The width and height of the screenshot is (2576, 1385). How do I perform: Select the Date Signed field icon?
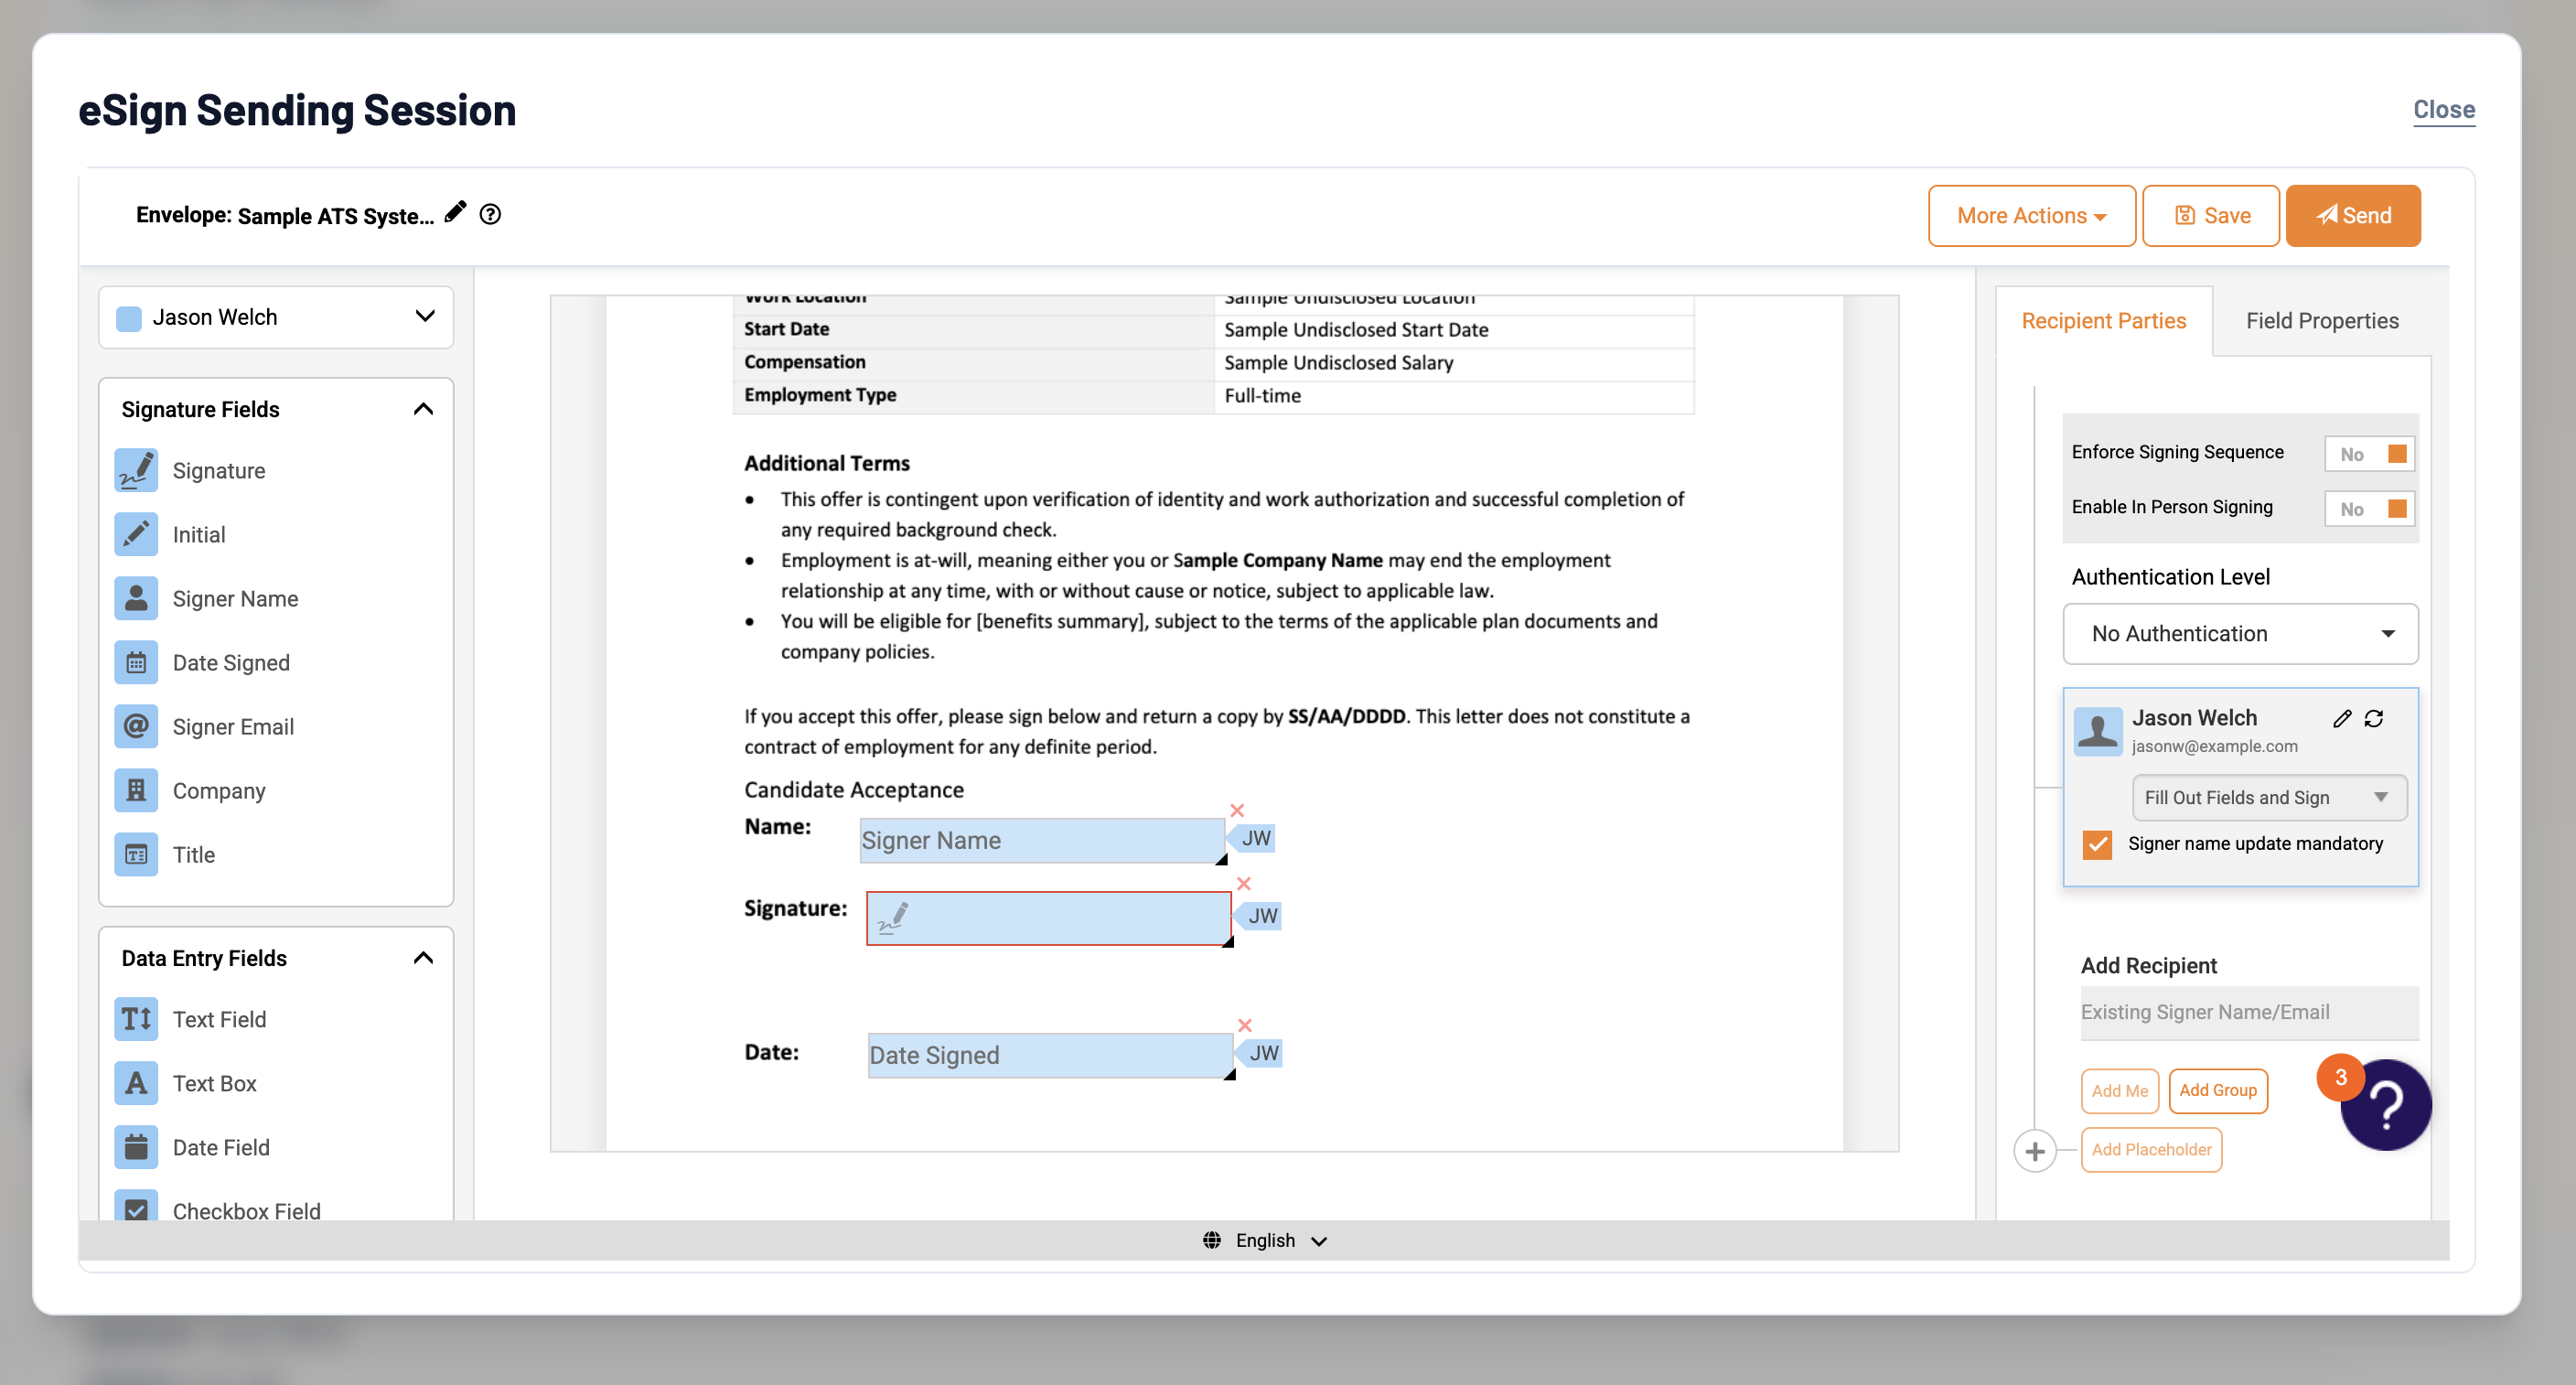point(136,662)
